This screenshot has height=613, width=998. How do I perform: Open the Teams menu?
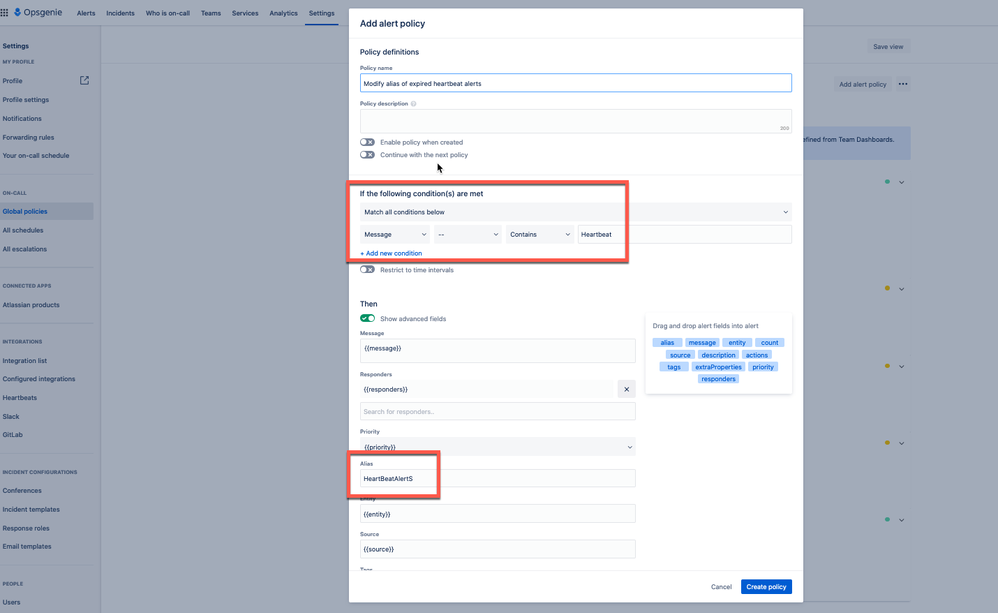[211, 13]
